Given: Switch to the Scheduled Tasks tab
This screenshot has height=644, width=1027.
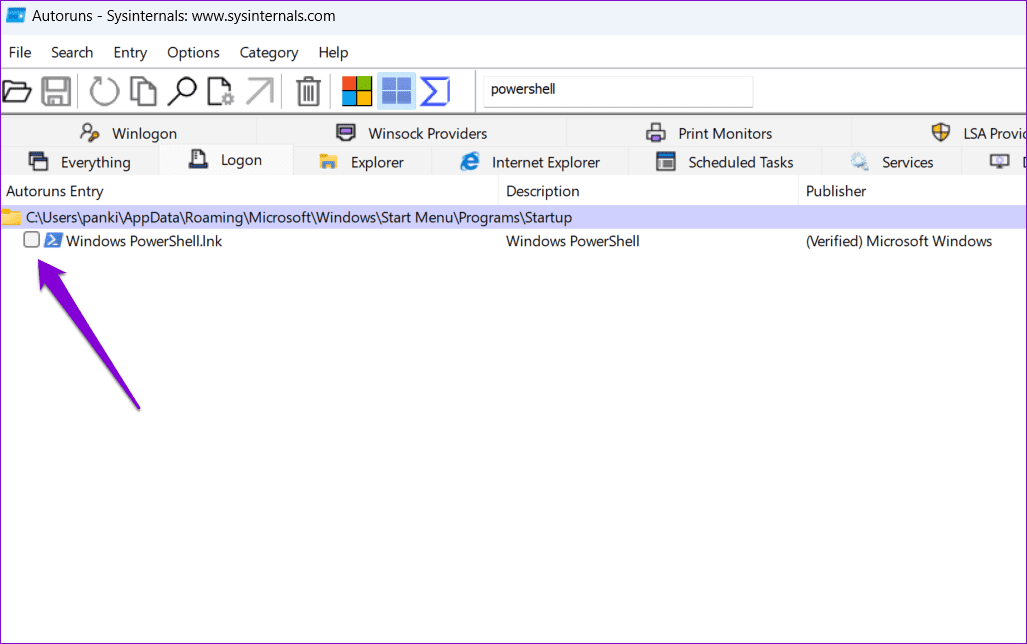Looking at the screenshot, I should click(724, 162).
